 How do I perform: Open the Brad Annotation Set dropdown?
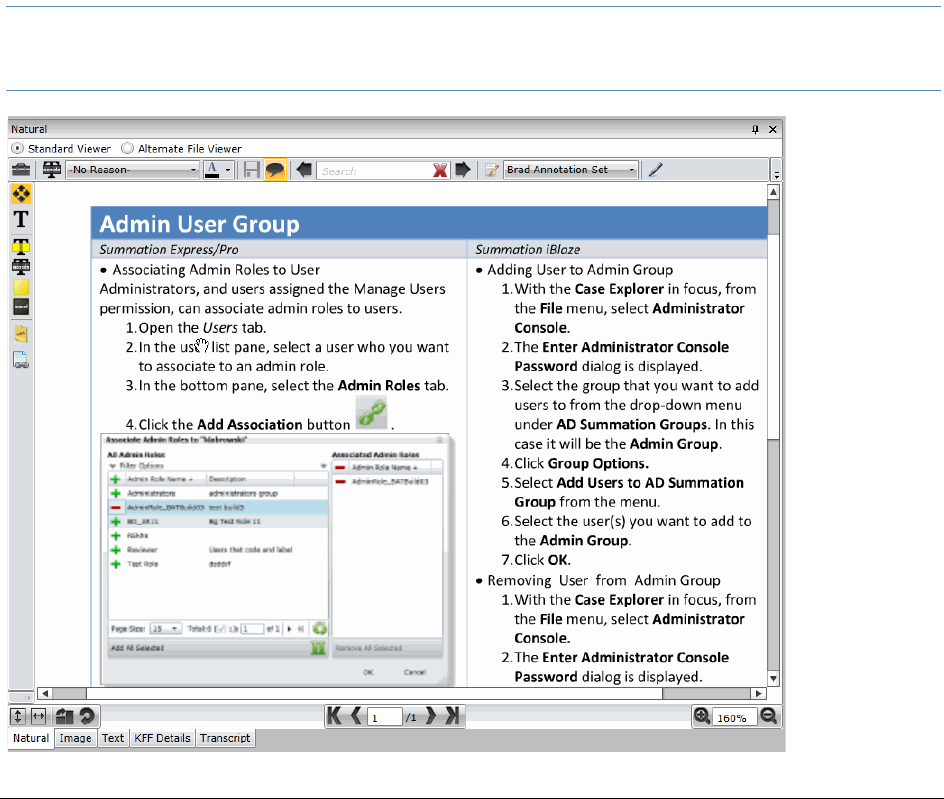[570, 170]
